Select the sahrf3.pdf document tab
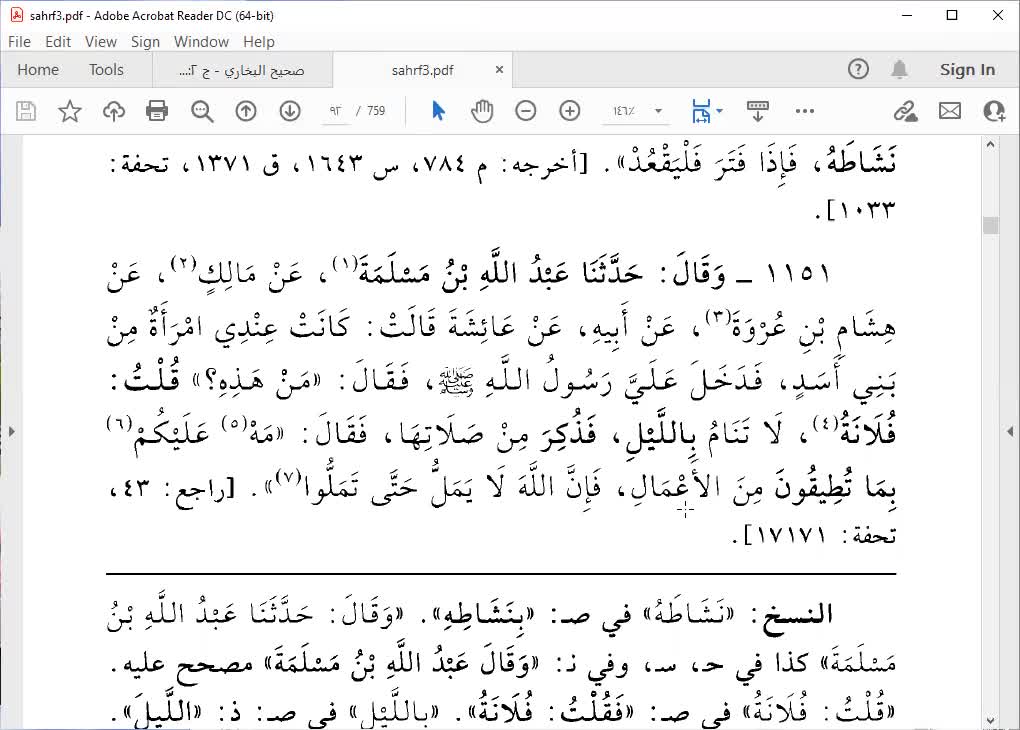 [x=422, y=70]
